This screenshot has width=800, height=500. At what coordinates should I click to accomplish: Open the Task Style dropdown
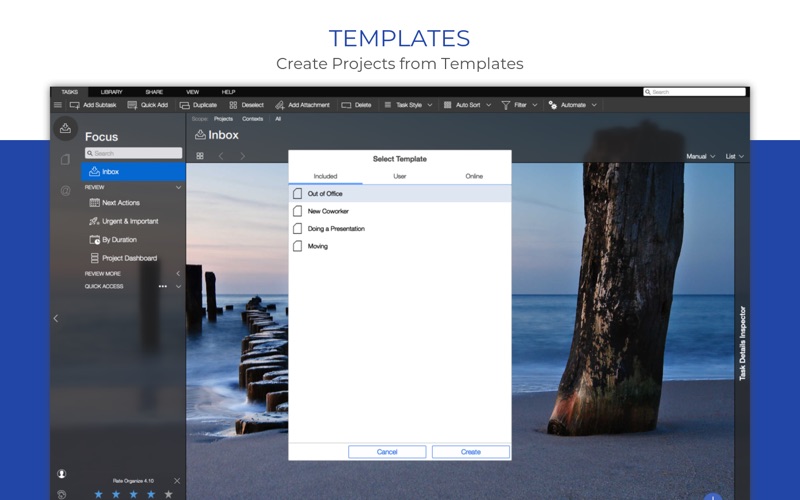pos(408,105)
